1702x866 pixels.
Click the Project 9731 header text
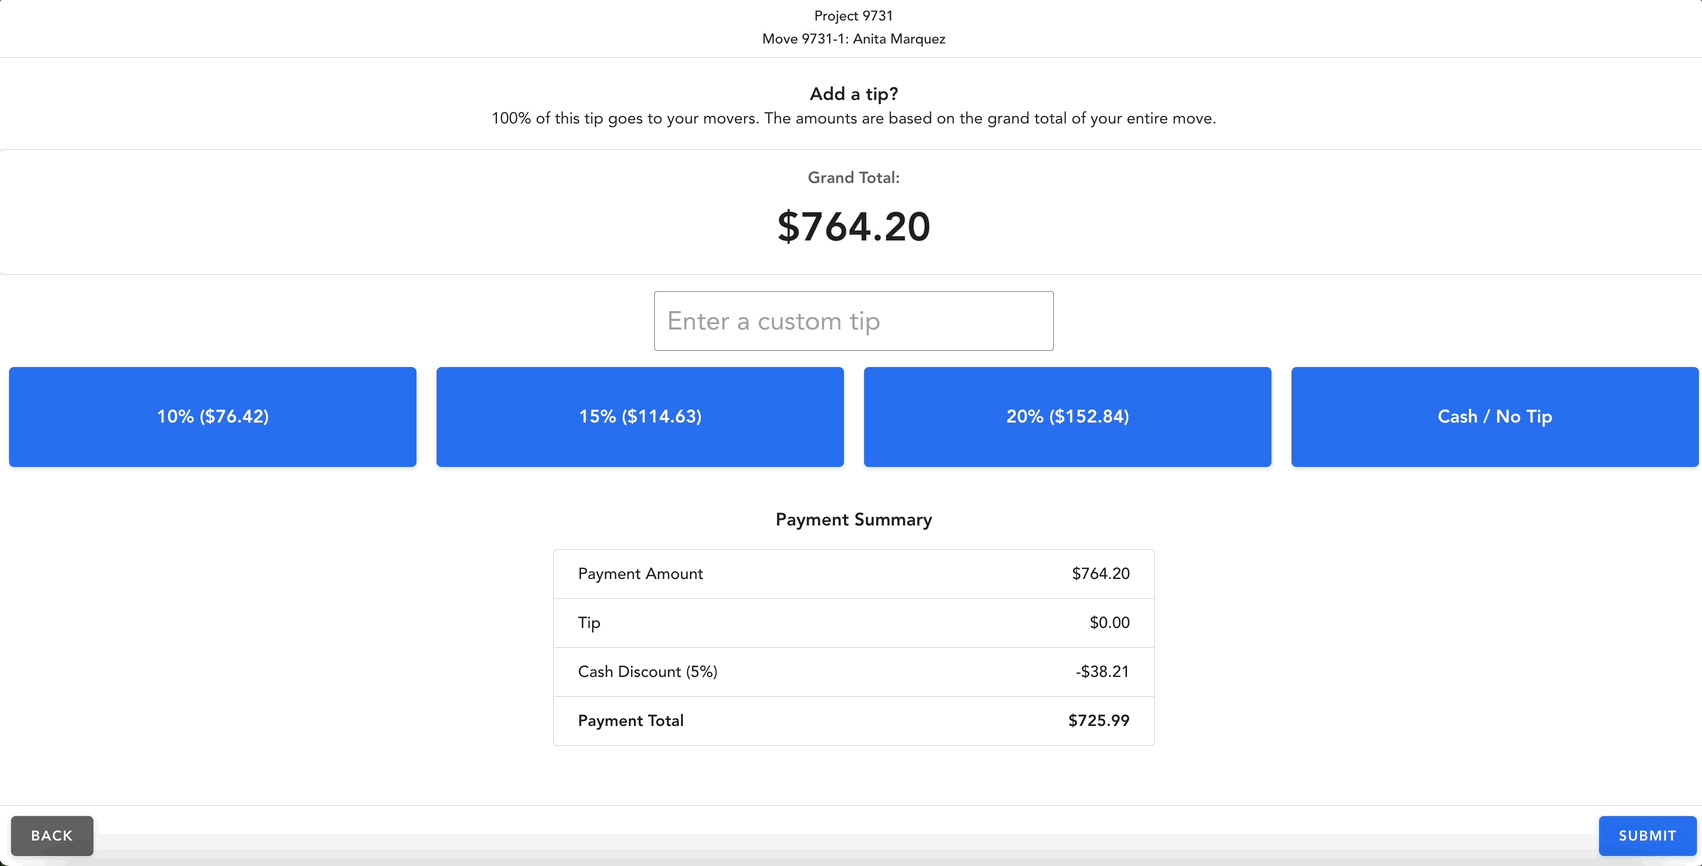[x=853, y=15]
